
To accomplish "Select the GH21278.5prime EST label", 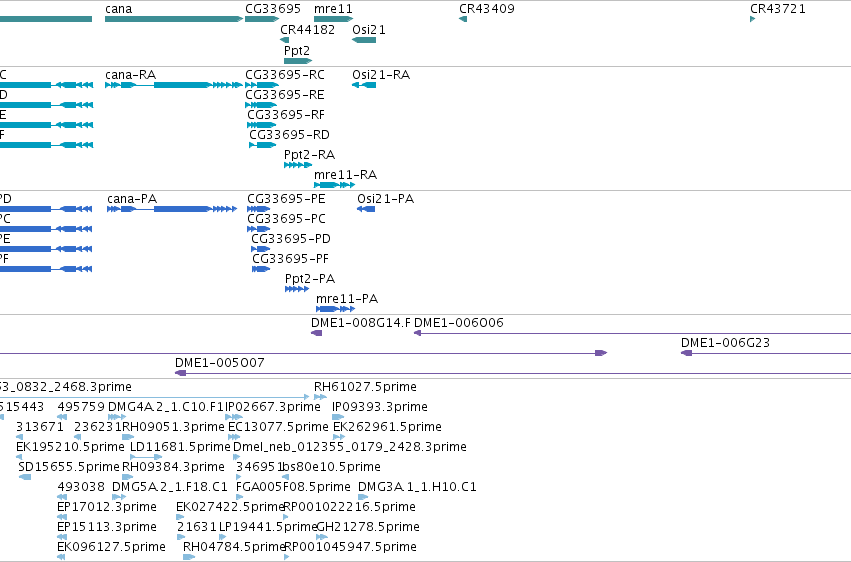I will coord(367,527).
